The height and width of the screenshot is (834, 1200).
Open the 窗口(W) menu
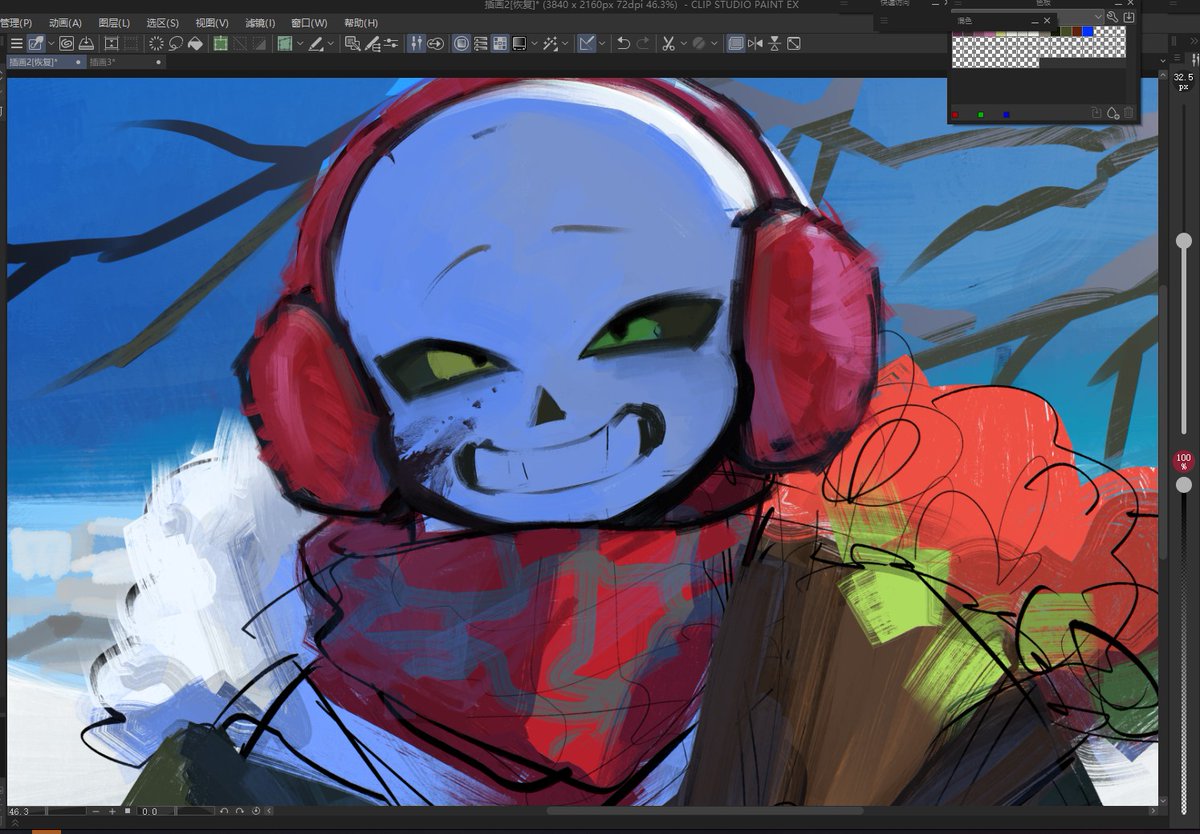(x=309, y=22)
